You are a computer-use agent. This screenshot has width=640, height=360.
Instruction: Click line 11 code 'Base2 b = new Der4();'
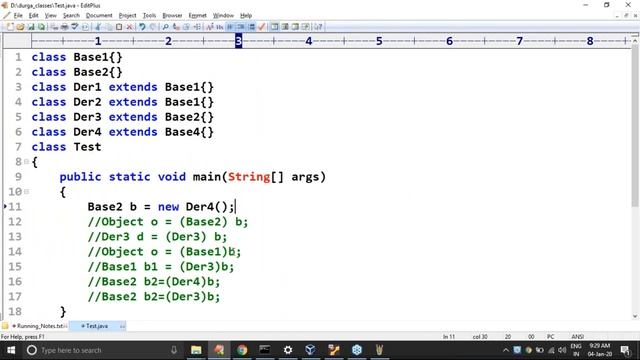click(x=161, y=207)
